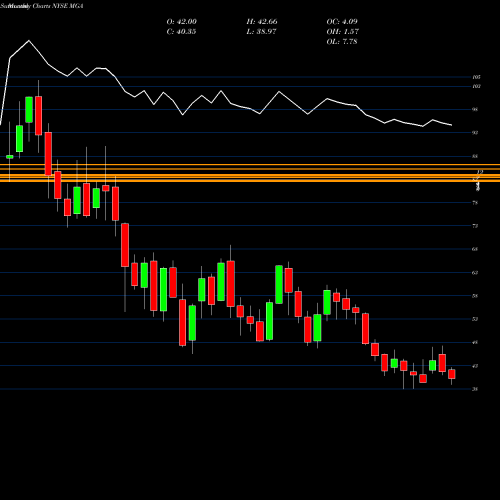The height and width of the screenshot is (500, 500).
Task: Click the last red candlestick on the right
Action: (452, 374)
